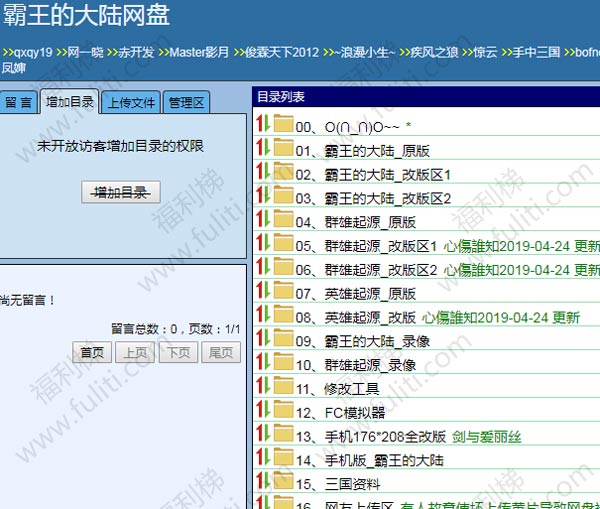Select the folder icon next to 12、FC模拟器
The image size is (600, 509).
[282, 412]
